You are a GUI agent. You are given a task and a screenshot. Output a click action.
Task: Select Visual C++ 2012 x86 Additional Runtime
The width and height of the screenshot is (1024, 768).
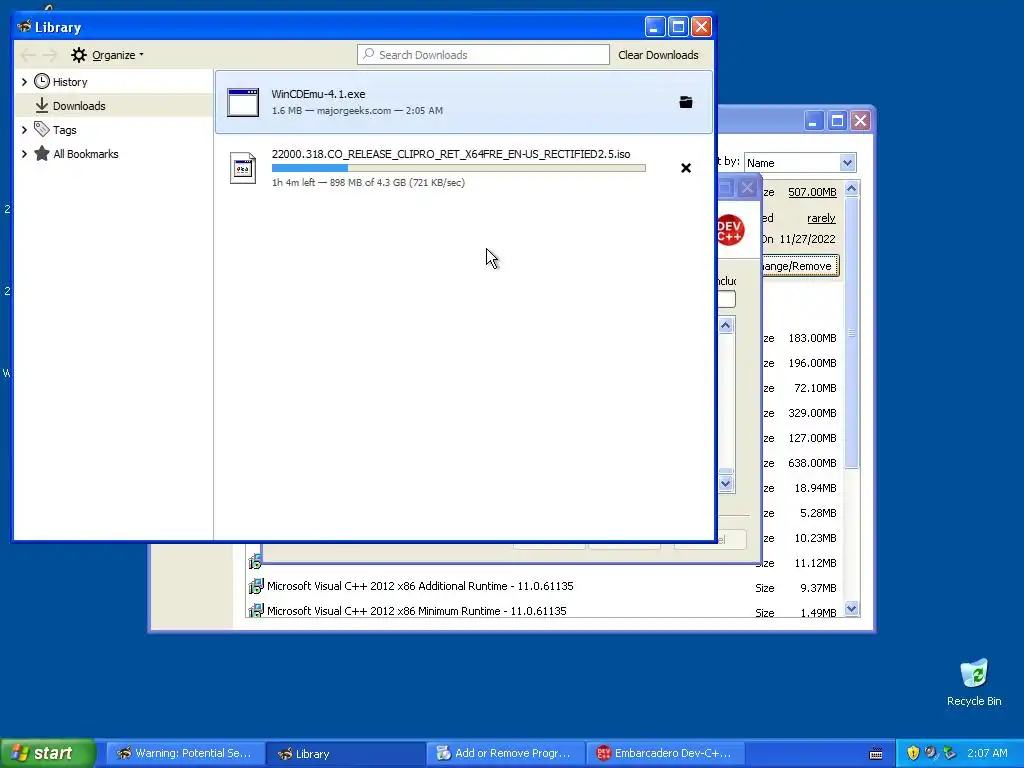pyautogui.click(x=420, y=586)
